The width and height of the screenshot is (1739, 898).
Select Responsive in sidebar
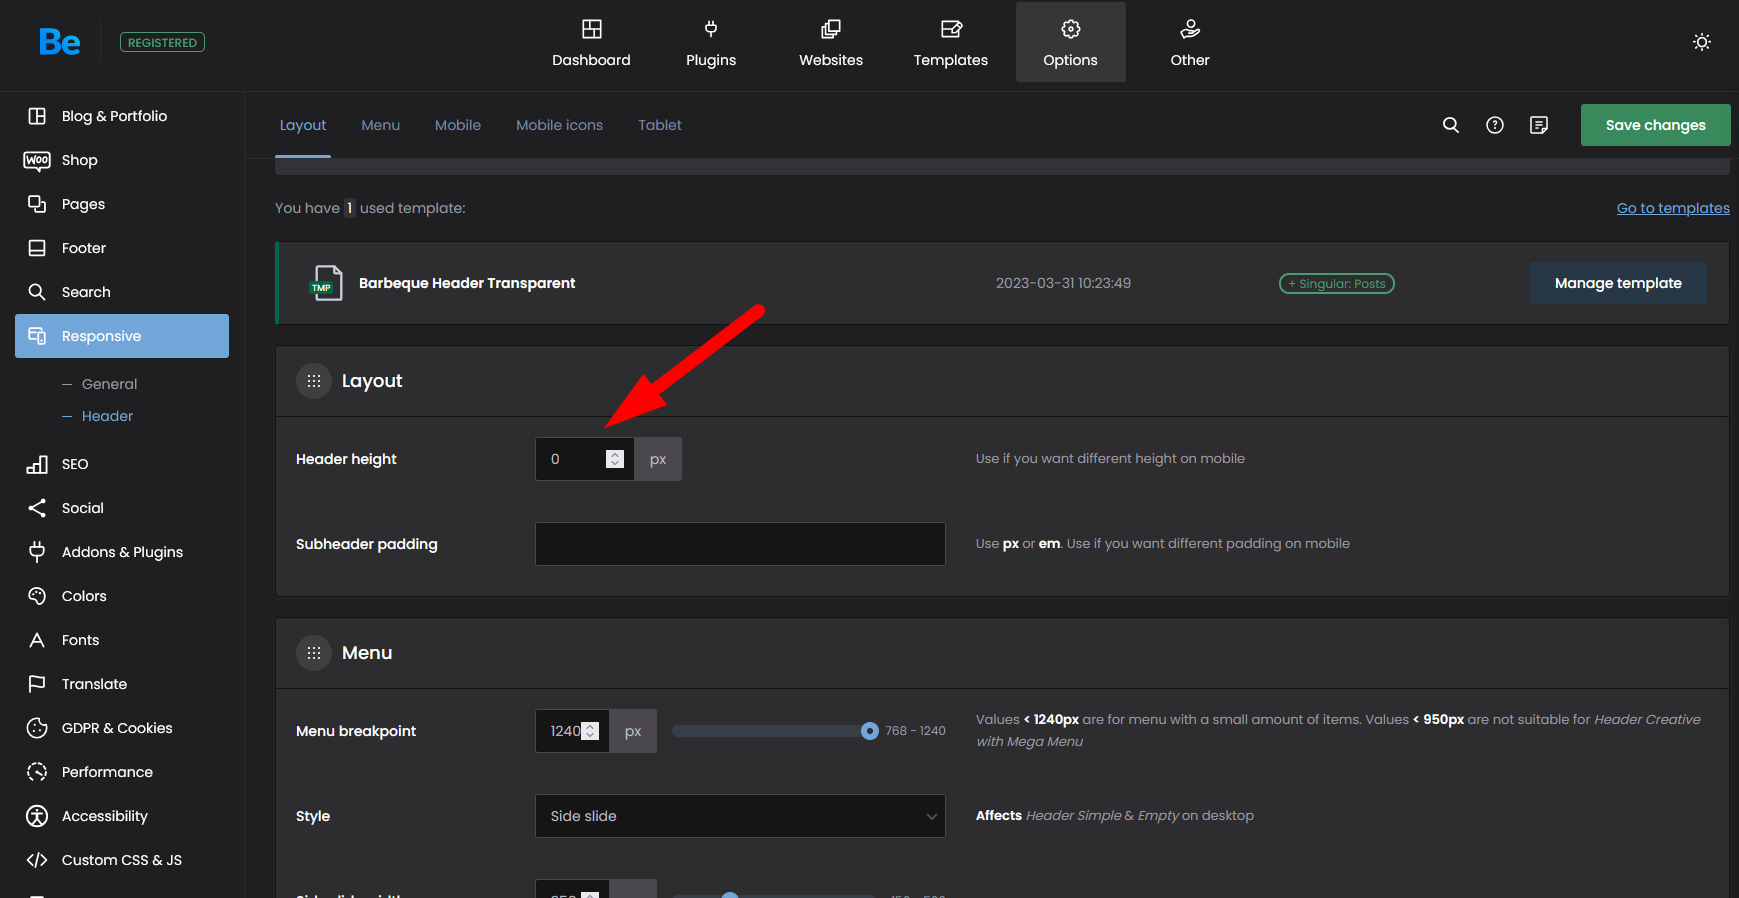[x=122, y=336]
